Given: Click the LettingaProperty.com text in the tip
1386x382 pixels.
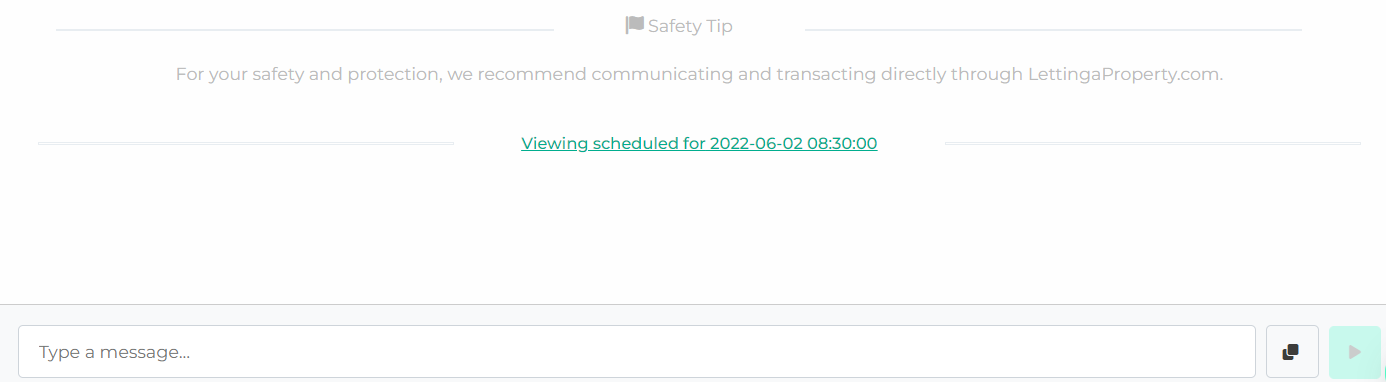Looking at the screenshot, I should point(1125,74).
